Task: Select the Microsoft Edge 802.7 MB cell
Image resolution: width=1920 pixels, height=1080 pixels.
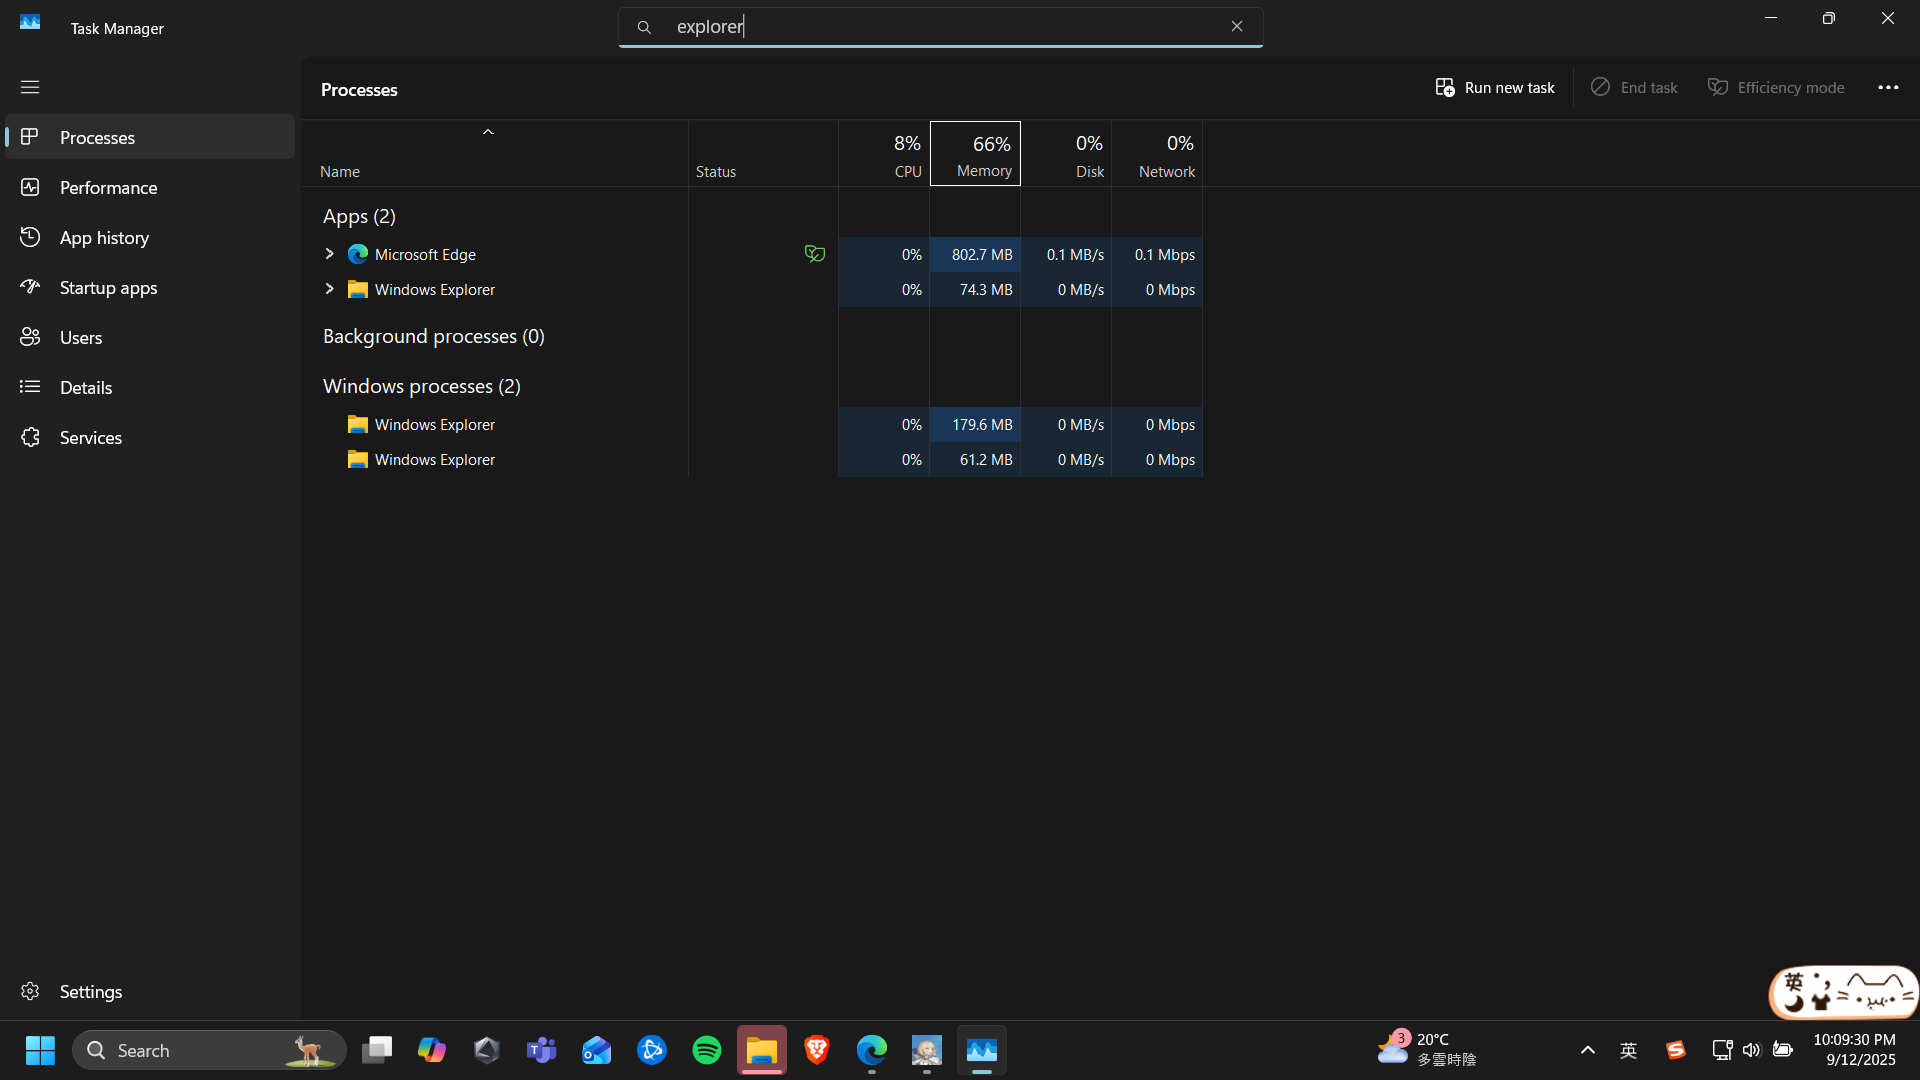Action: 975,254
